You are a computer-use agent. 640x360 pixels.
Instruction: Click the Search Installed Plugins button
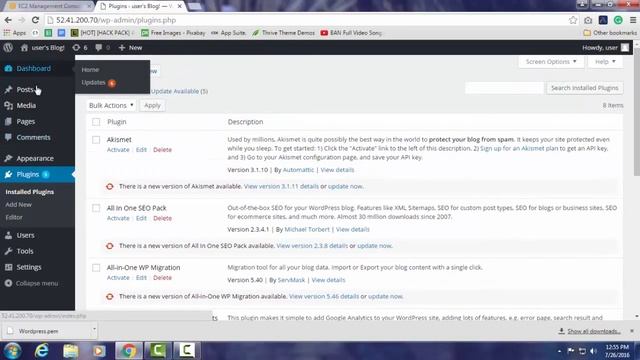coord(584,88)
